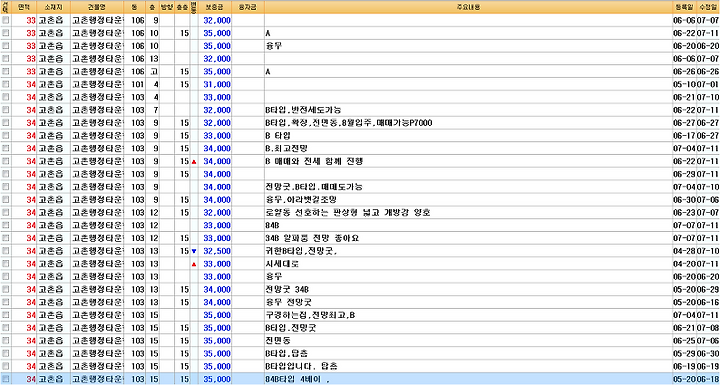
Task: Click the 04-20 registration date
Action: (684, 264)
